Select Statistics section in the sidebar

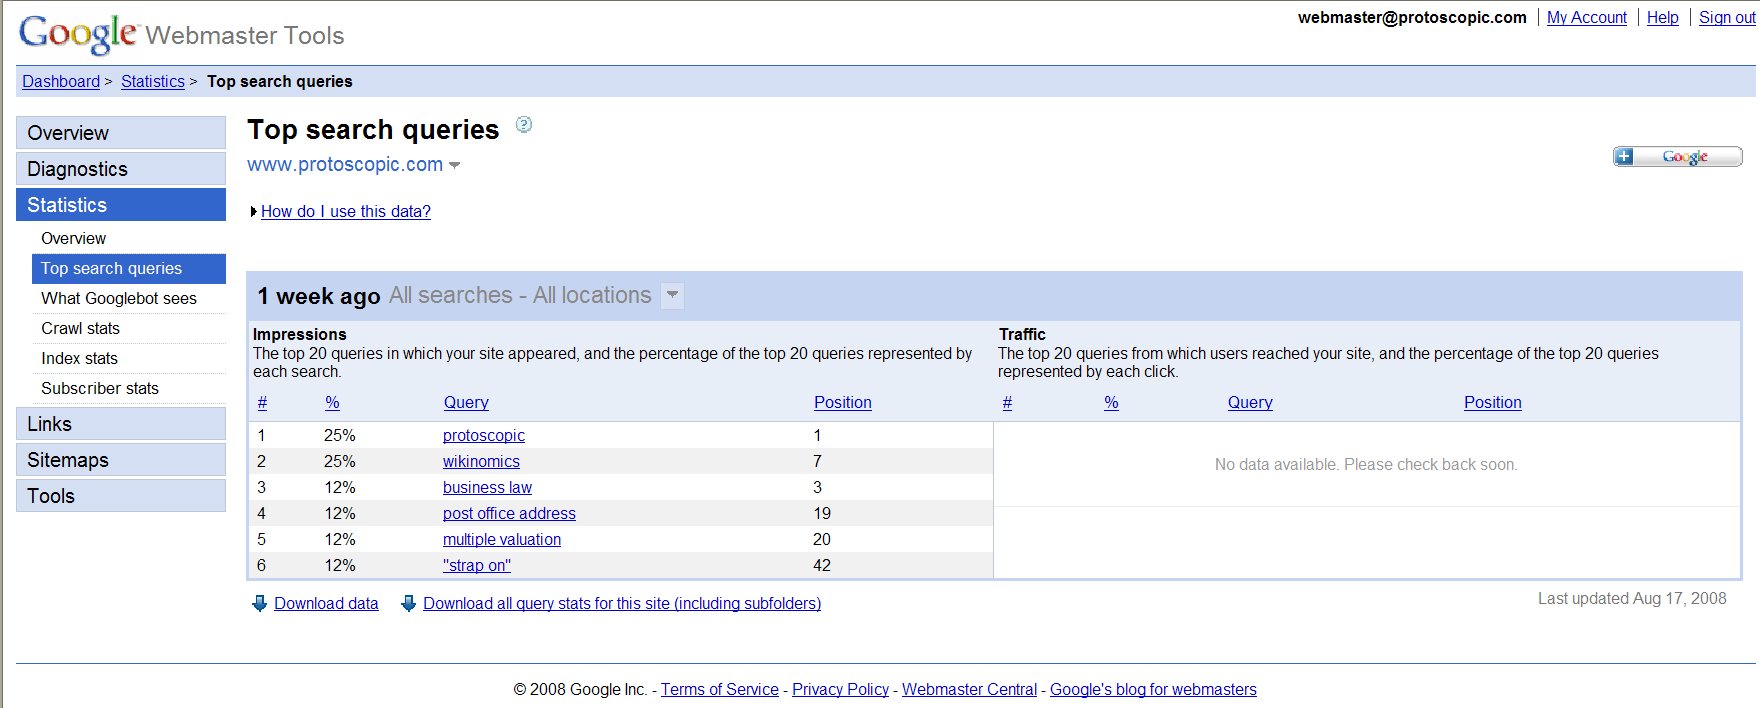click(121, 205)
